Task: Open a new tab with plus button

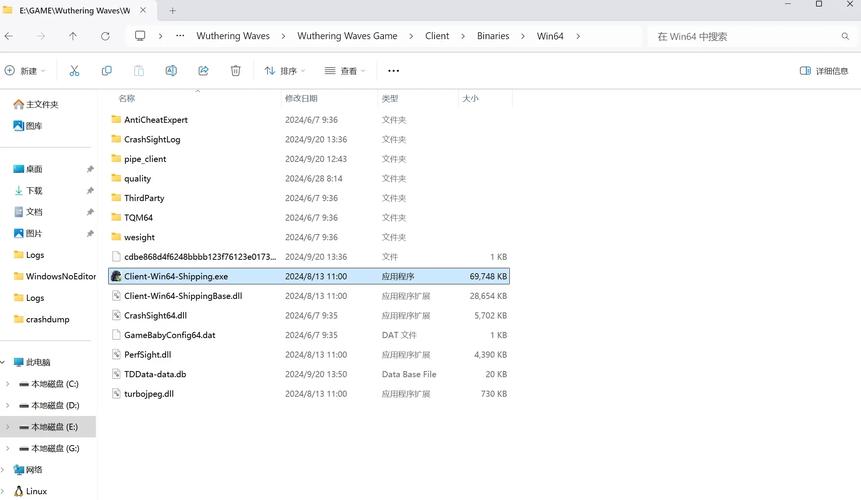Action: (172, 10)
